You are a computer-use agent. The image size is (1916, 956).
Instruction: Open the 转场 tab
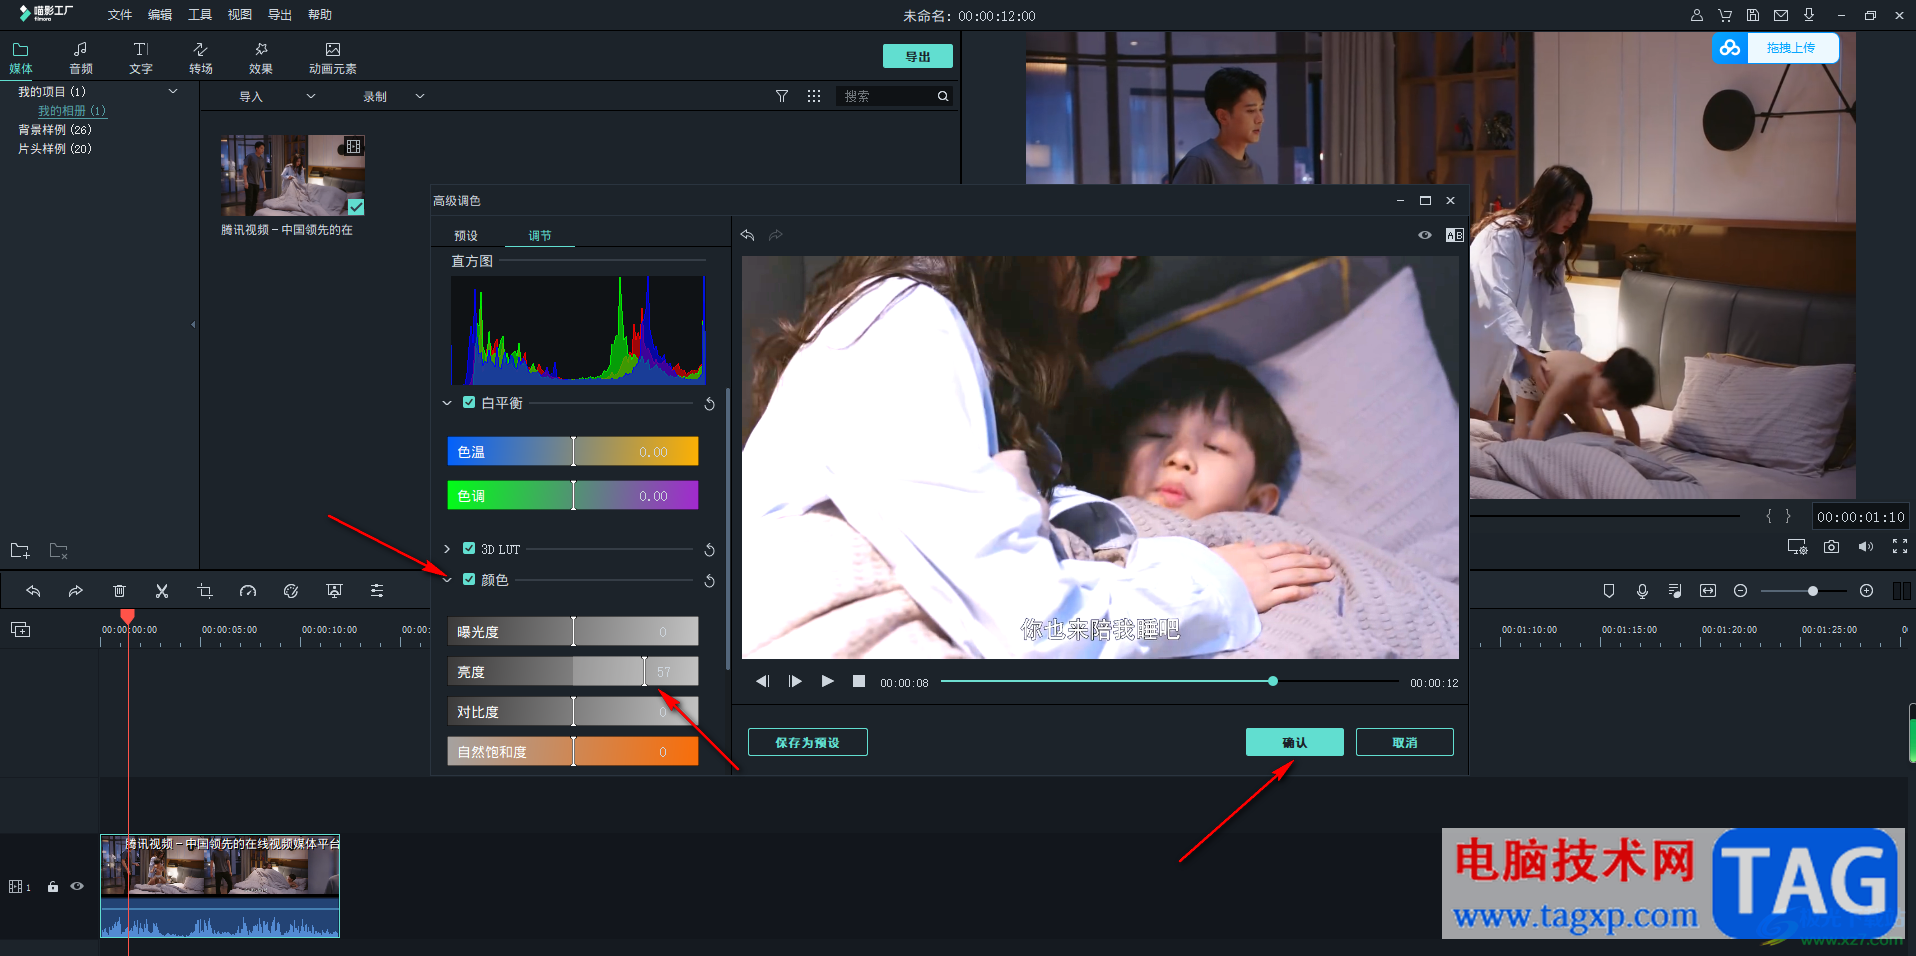pyautogui.click(x=201, y=58)
